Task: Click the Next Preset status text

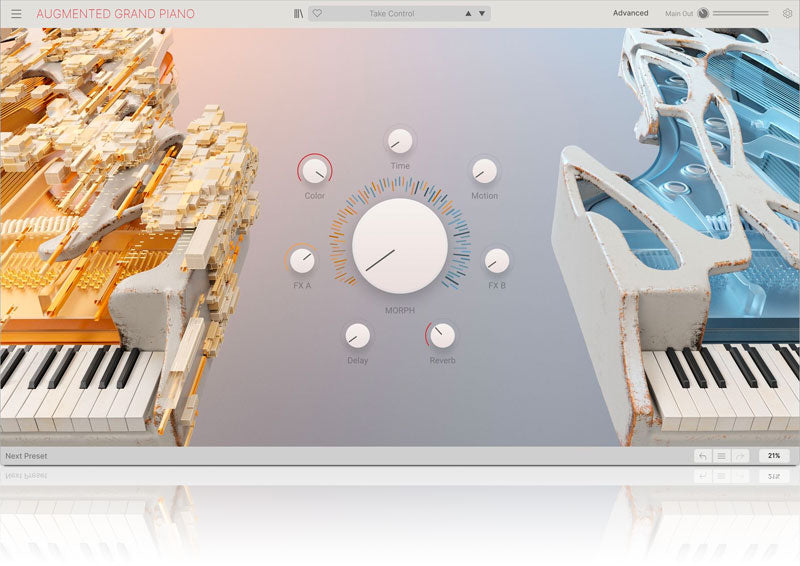Action: pos(27,456)
